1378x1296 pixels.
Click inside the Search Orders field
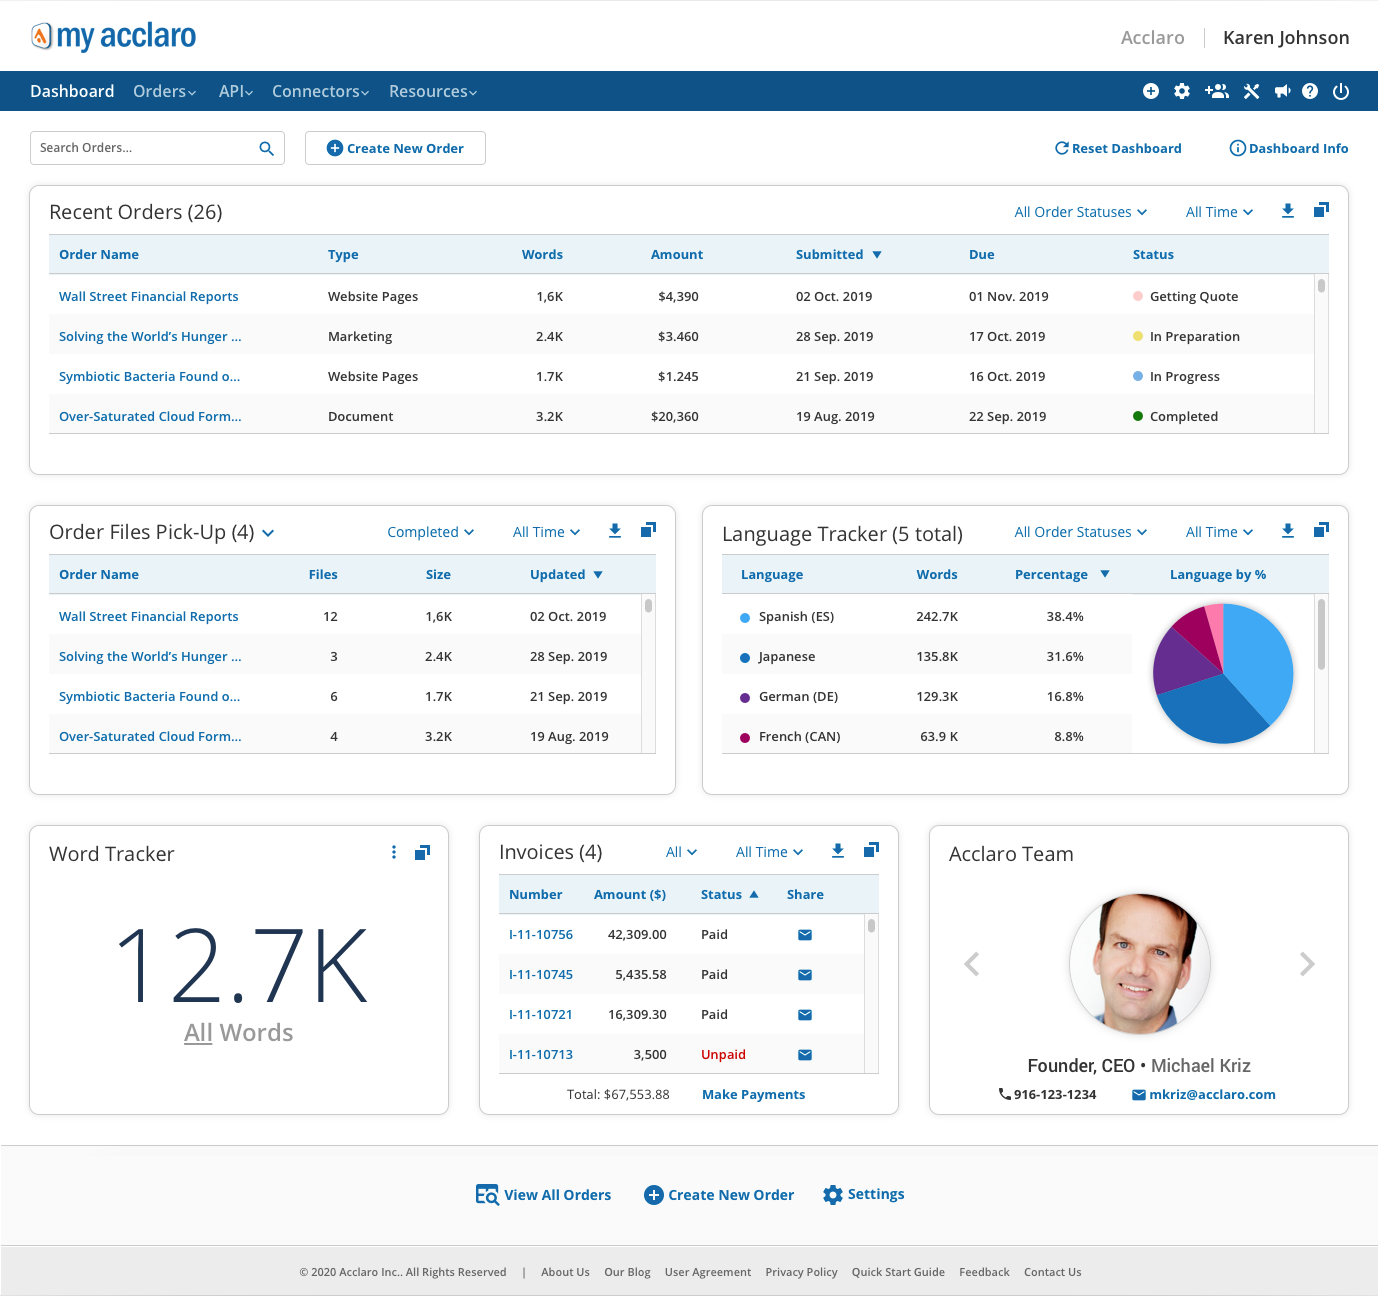(140, 147)
